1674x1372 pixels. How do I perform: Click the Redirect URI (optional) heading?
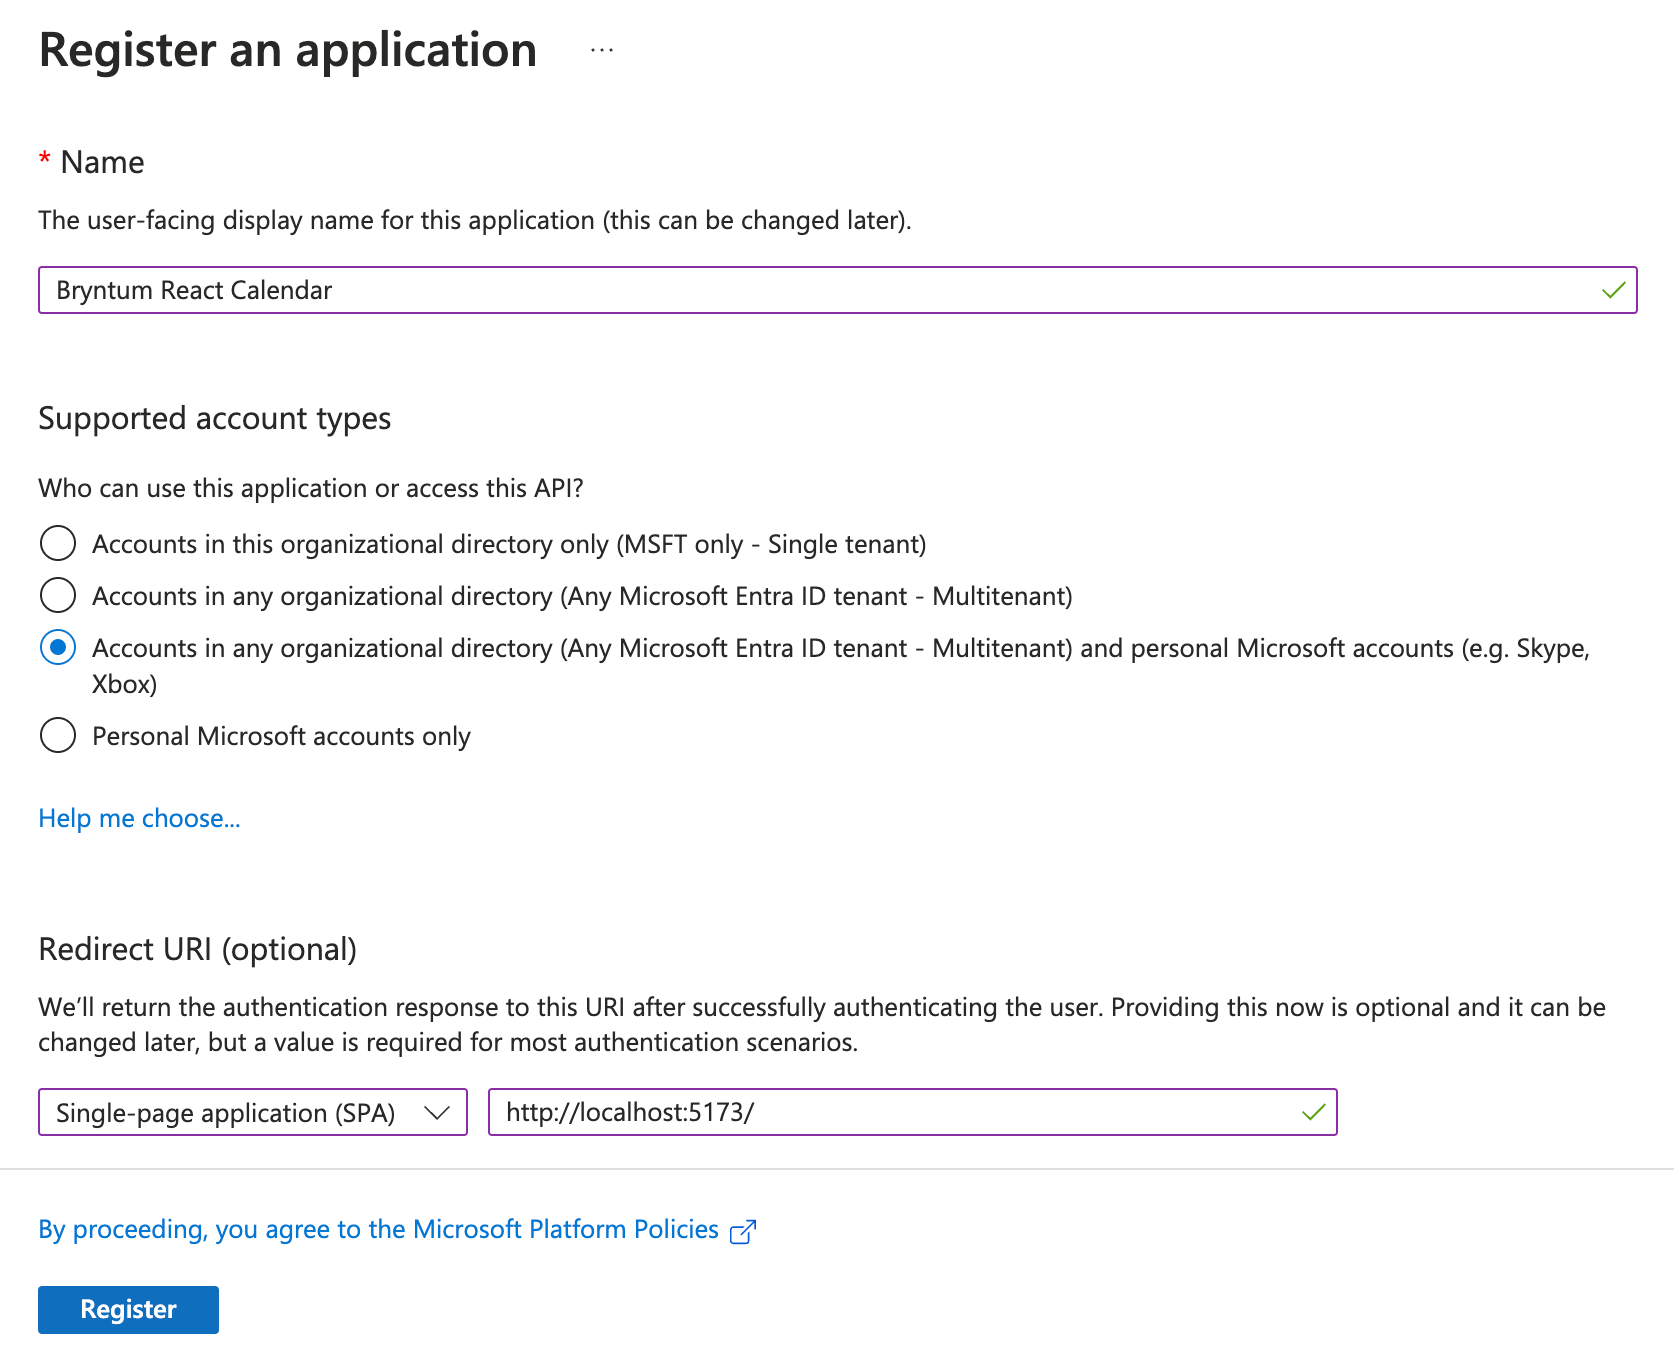[198, 949]
